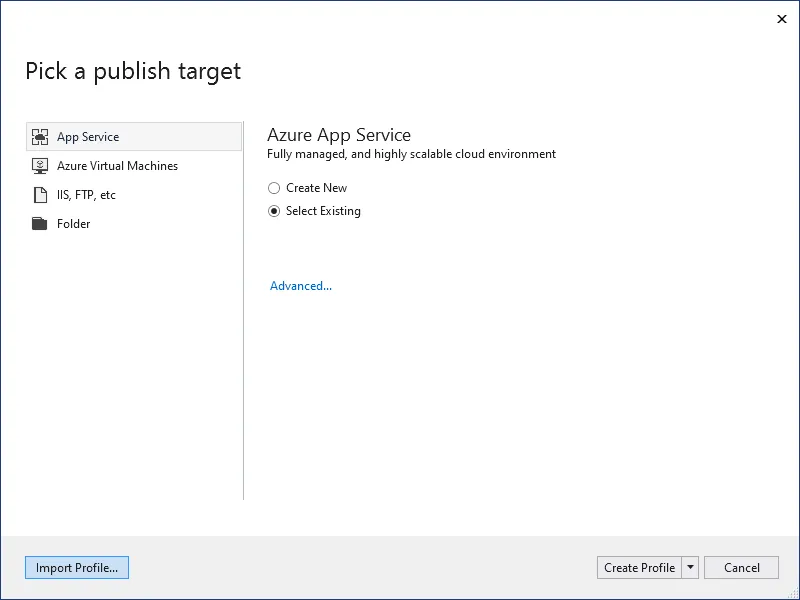This screenshot has height=600, width=800.
Task: Click the Create New option label
Action: click(x=316, y=188)
